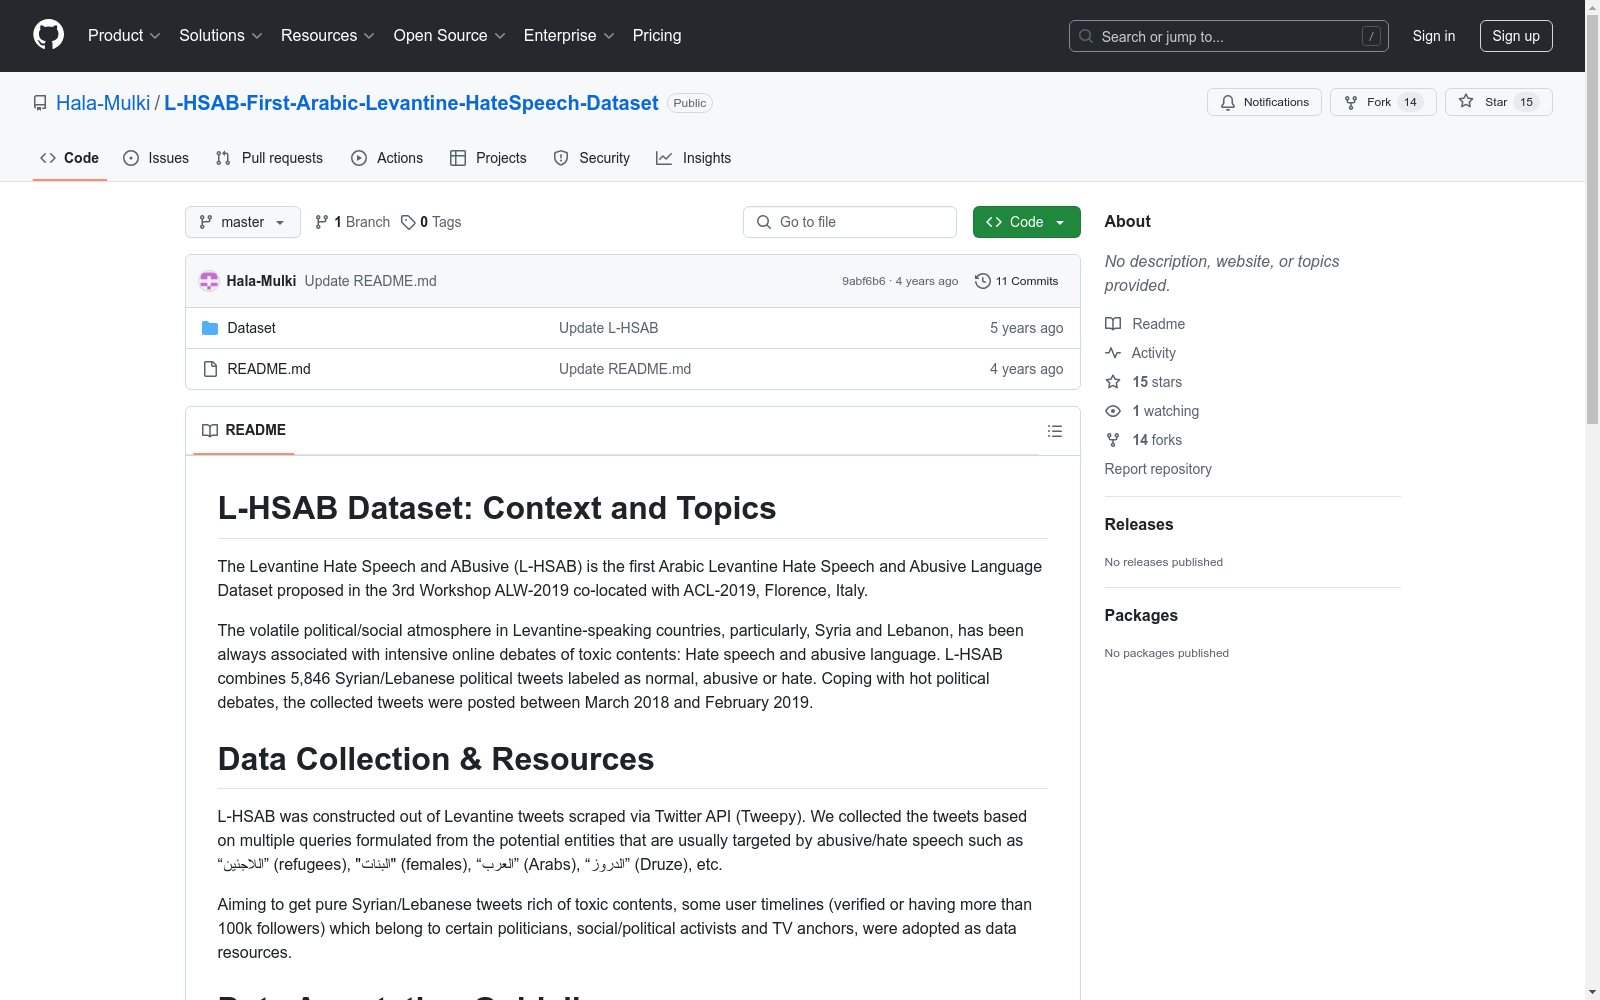
Task: Expand the Enterprise menu
Action: tap(569, 36)
